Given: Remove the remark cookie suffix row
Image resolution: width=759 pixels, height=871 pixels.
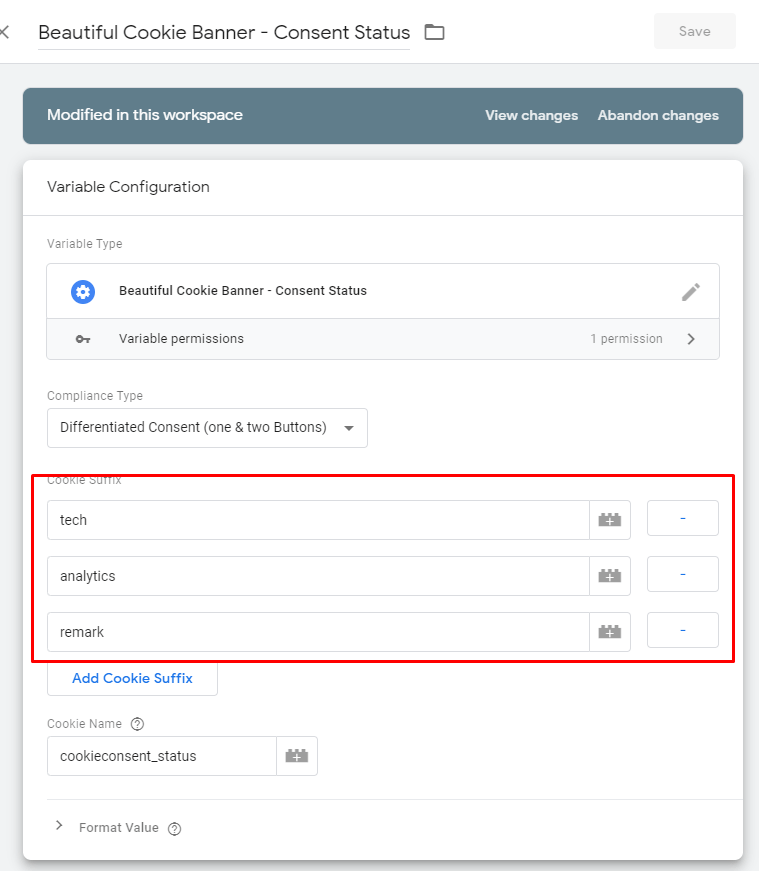Looking at the screenshot, I should (683, 630).
